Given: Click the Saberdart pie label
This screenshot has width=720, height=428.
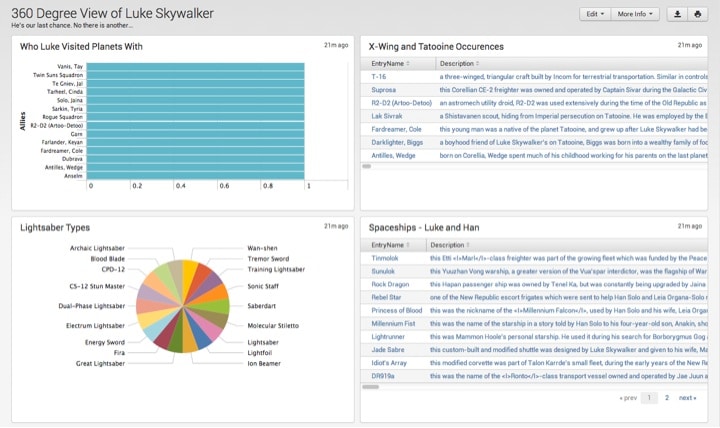Looking at the screenshot, I should [261, 306].
